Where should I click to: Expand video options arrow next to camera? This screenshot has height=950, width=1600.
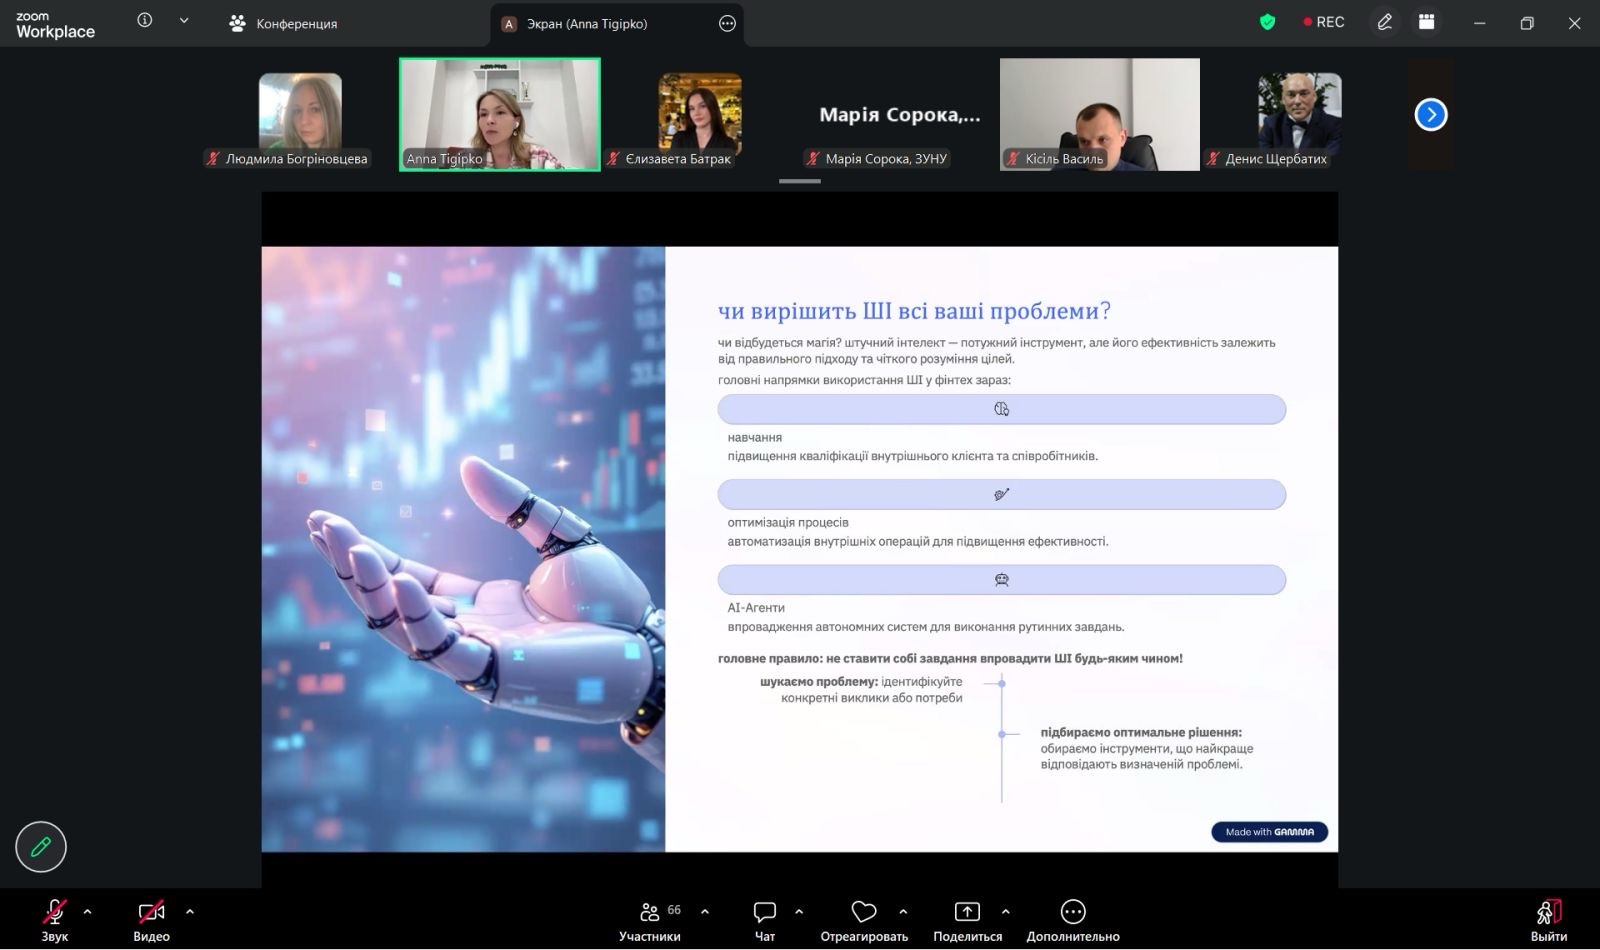190,911
